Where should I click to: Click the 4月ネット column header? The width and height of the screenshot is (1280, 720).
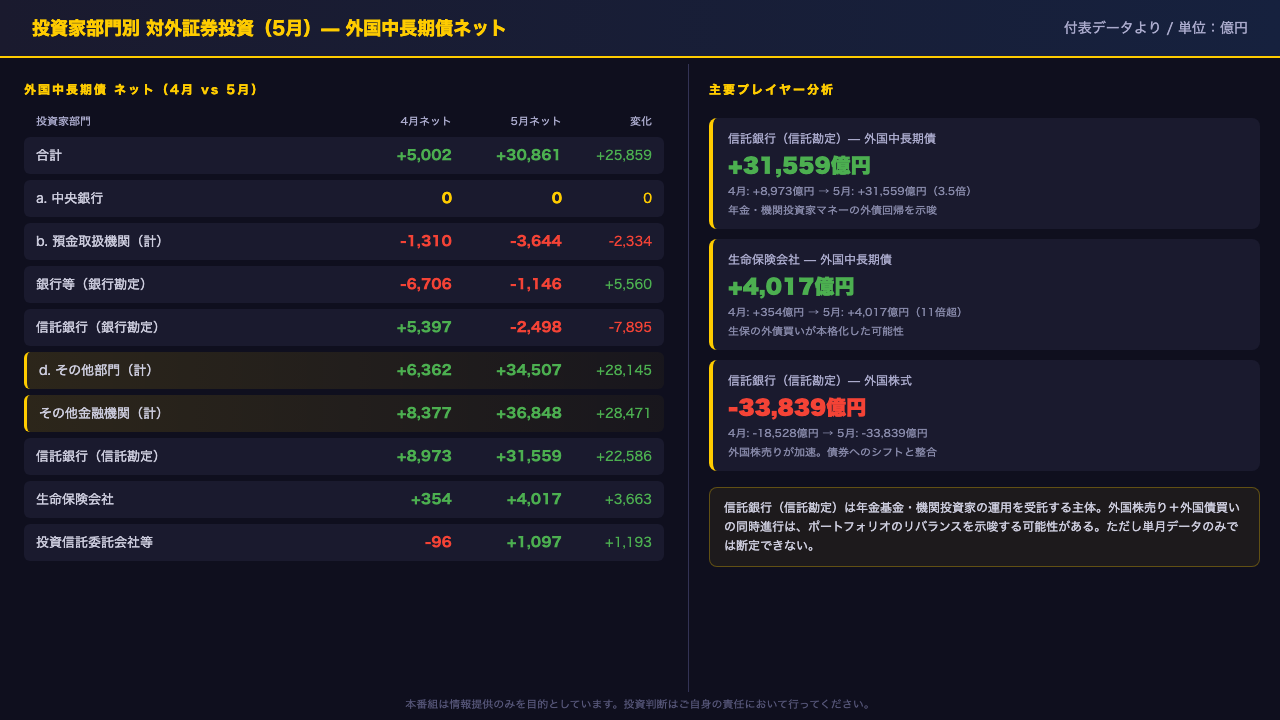[x=426, y=122]
